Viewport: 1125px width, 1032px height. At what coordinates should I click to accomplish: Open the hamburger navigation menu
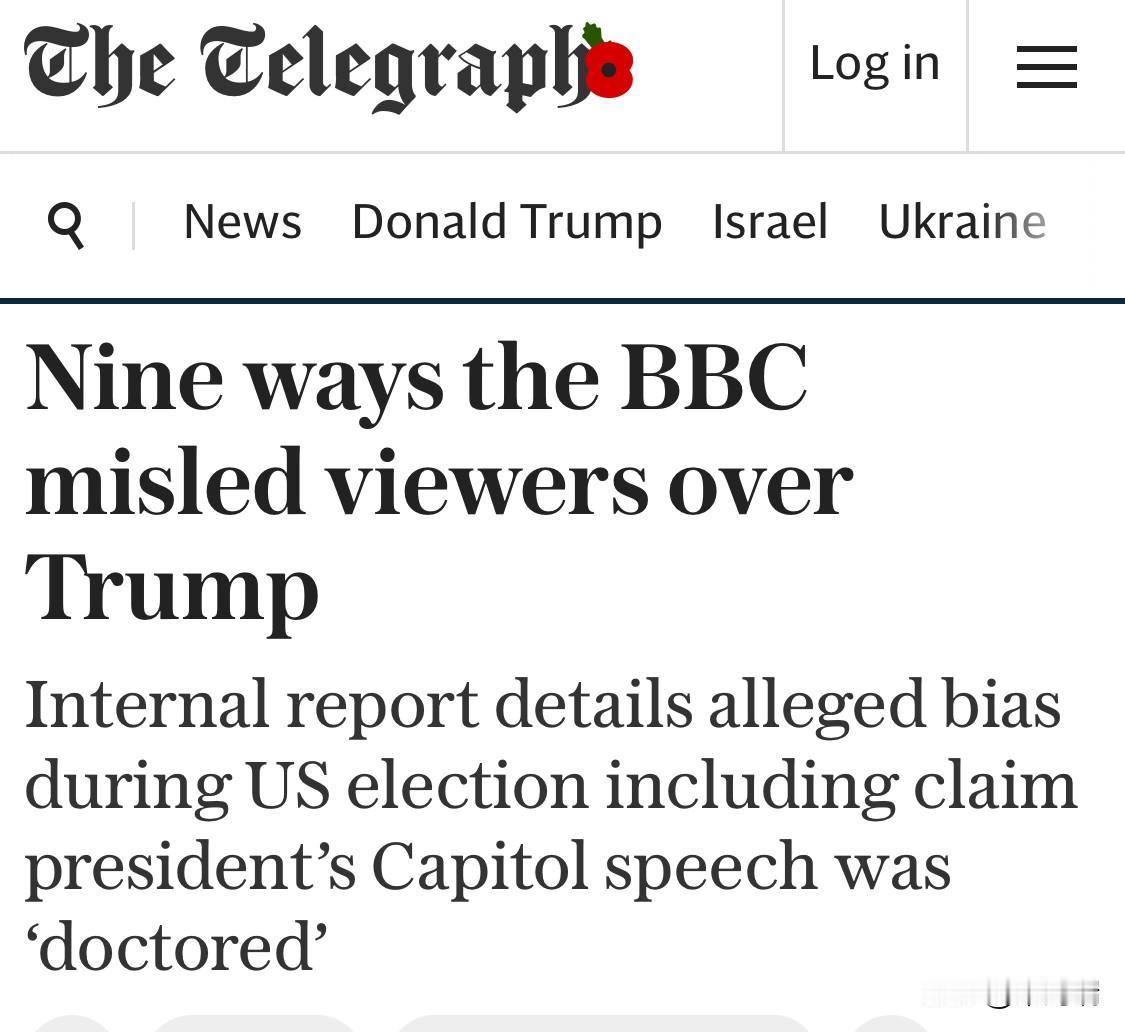point(1046,68)
